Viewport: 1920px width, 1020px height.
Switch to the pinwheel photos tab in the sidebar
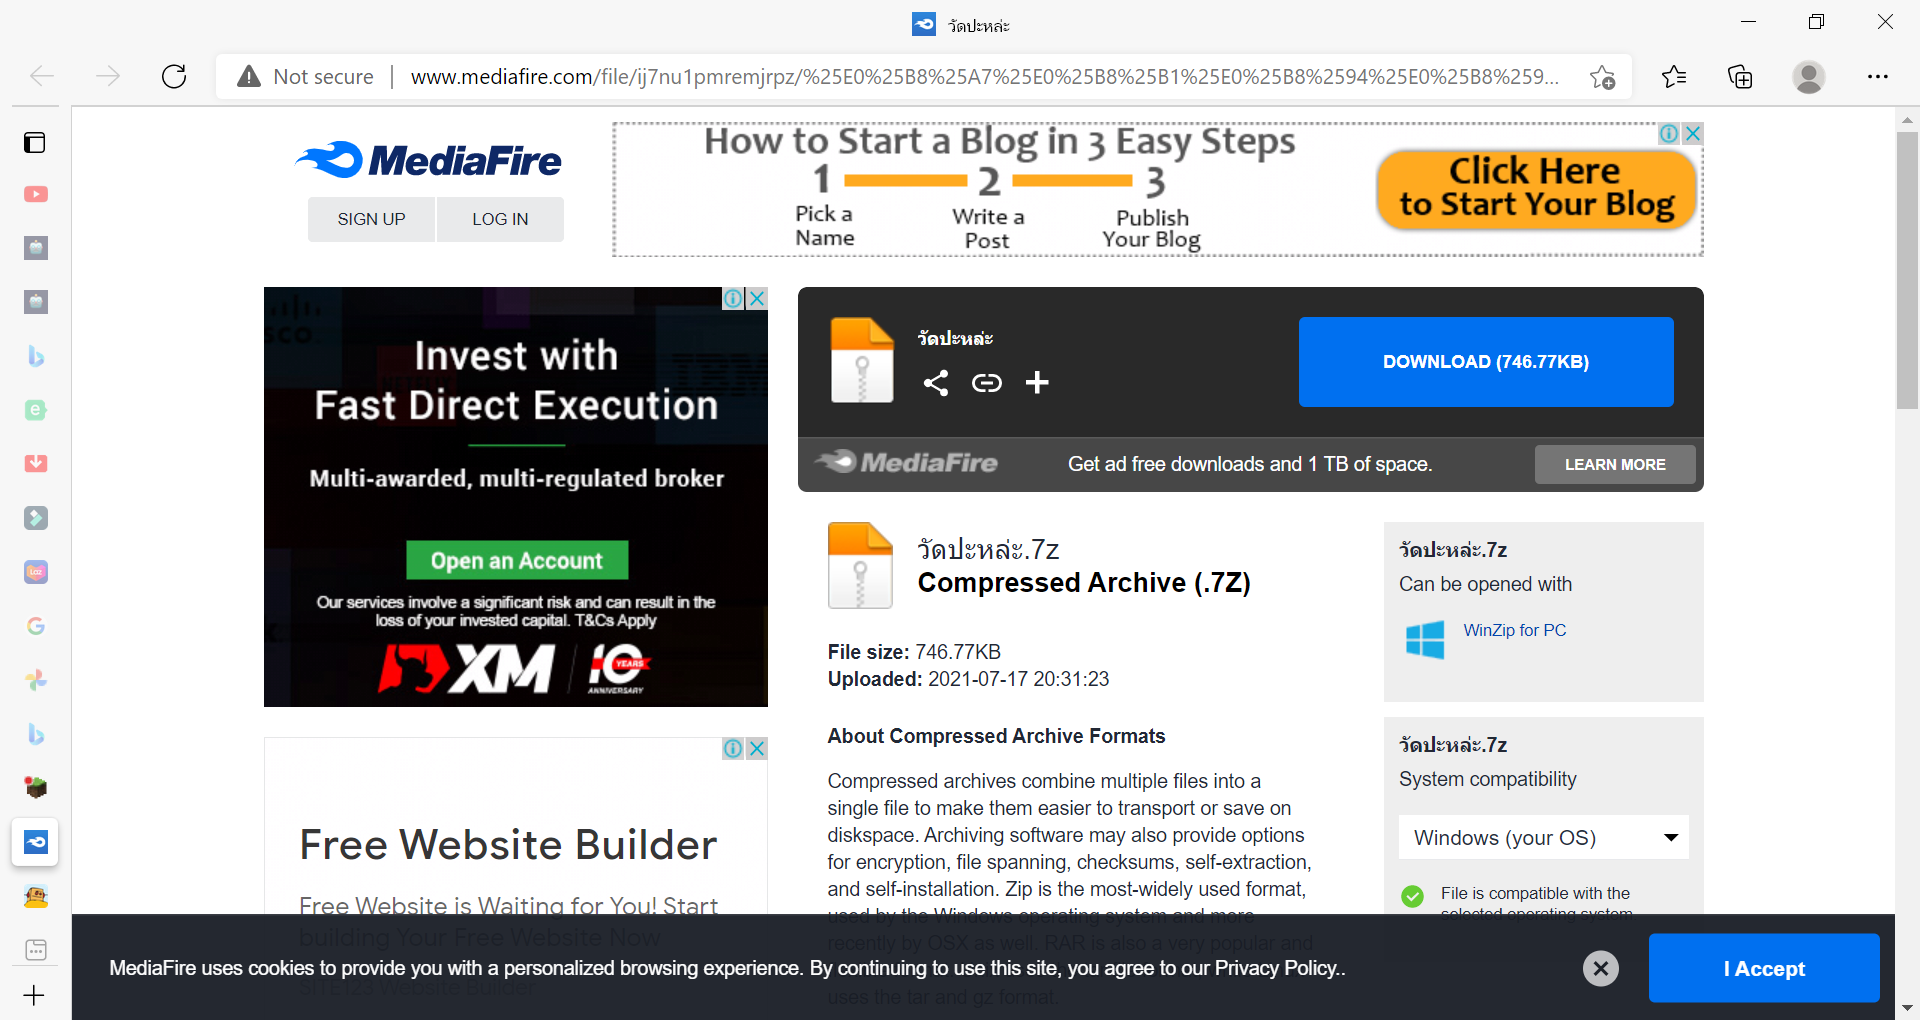[x=36, y=680]
